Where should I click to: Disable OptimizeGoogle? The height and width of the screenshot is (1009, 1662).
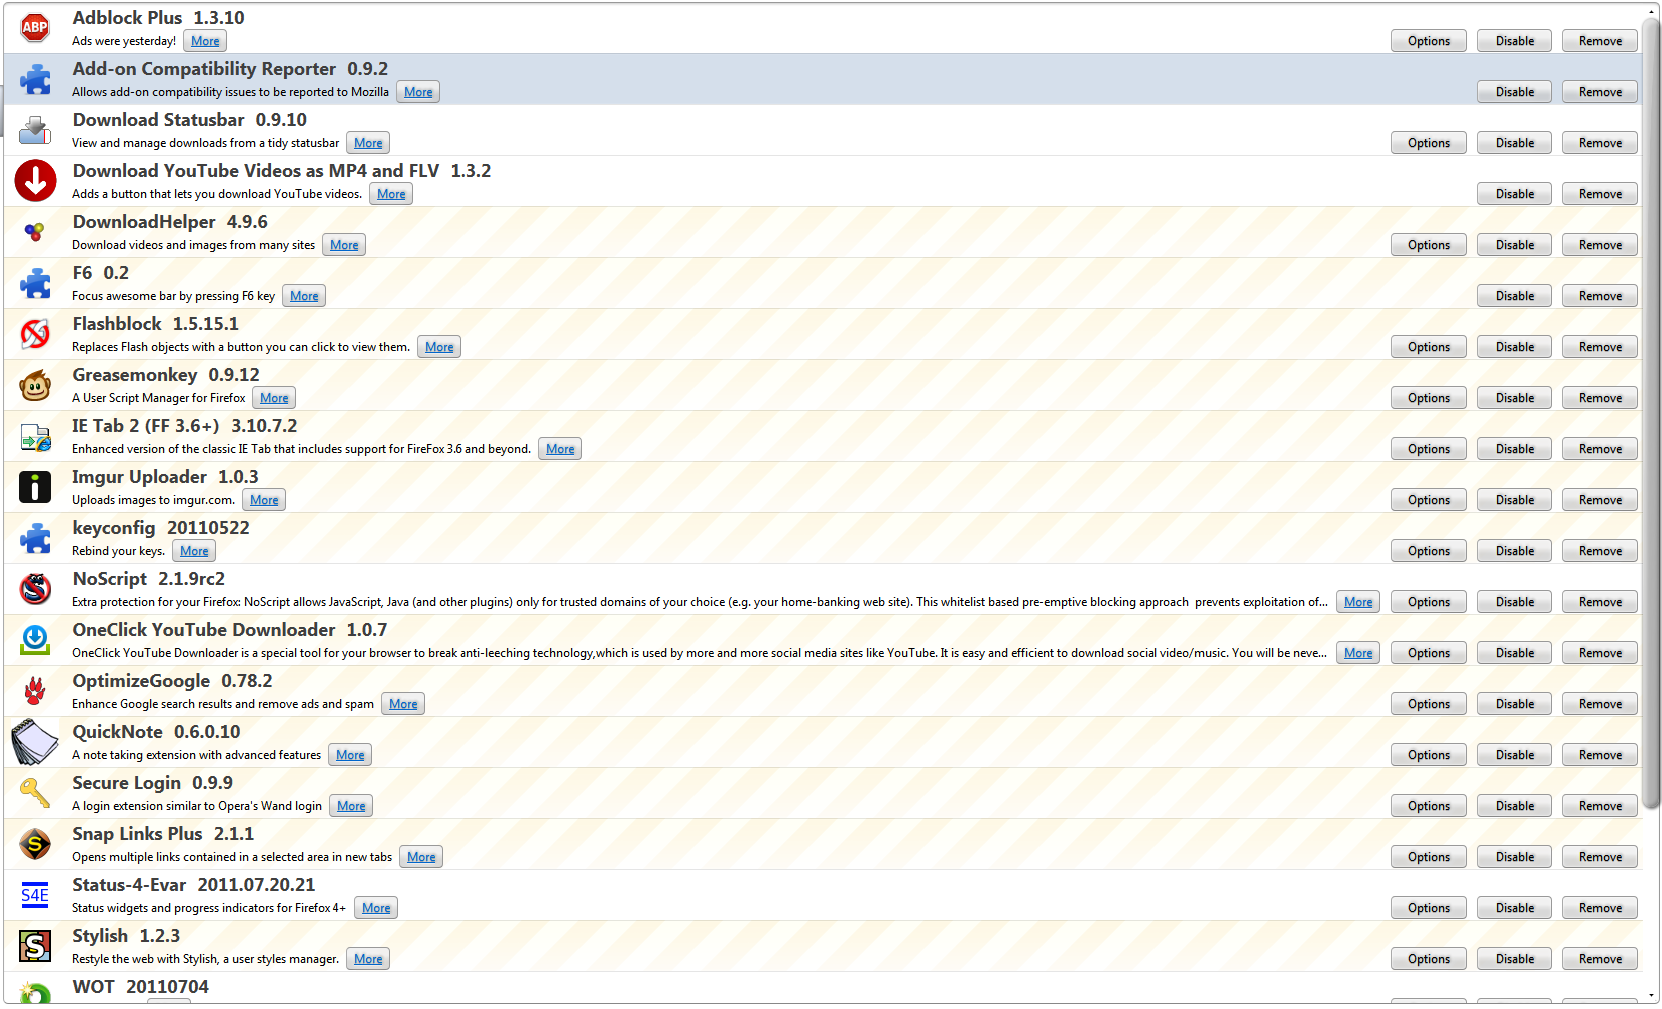pos(1514,704)
